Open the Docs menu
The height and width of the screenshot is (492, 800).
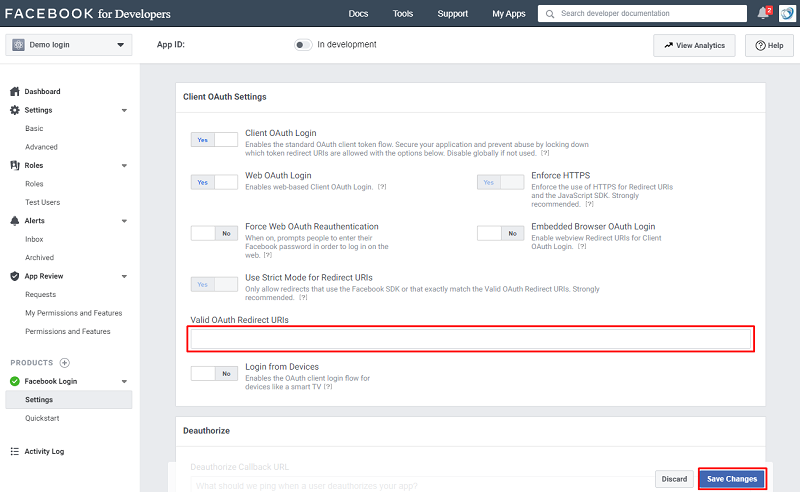[358, 14]
